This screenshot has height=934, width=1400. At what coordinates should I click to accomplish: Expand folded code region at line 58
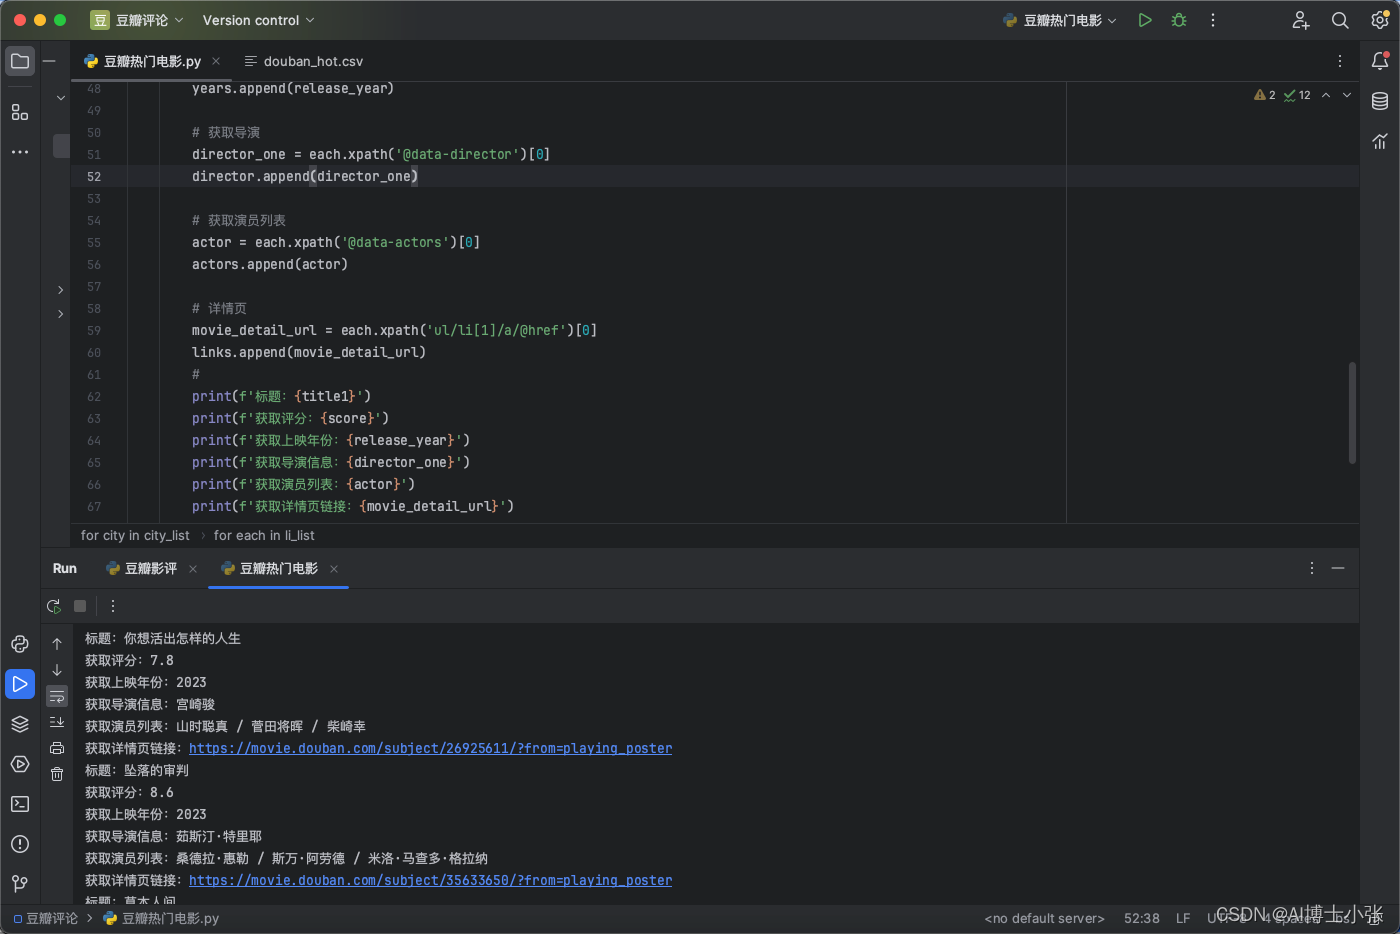[x=61, y=314]
